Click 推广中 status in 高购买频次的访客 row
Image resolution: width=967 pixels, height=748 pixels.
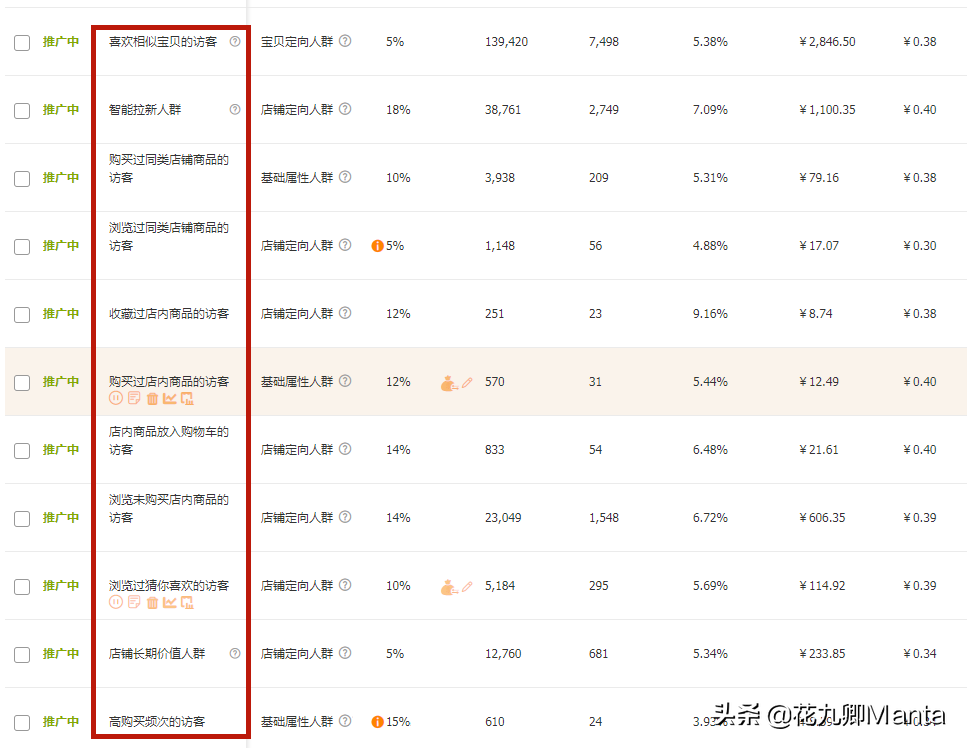tap(60, 721)
